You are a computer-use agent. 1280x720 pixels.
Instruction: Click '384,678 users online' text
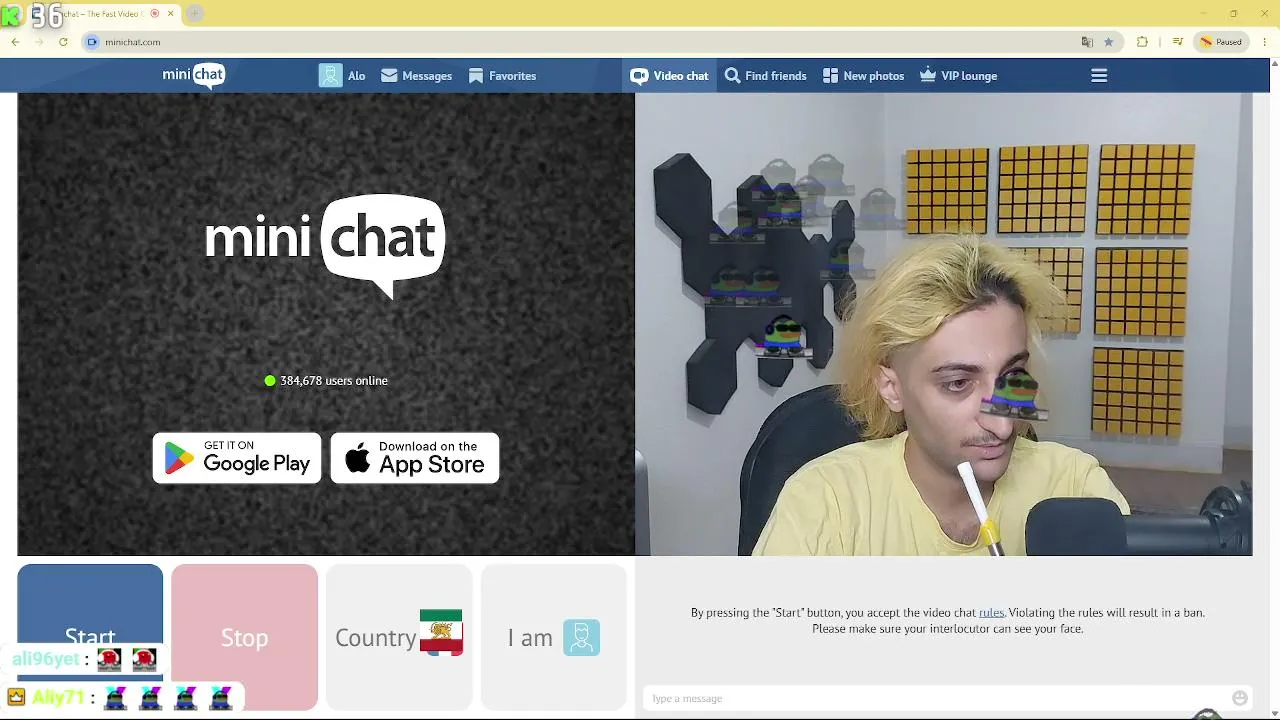coord(334,381)
